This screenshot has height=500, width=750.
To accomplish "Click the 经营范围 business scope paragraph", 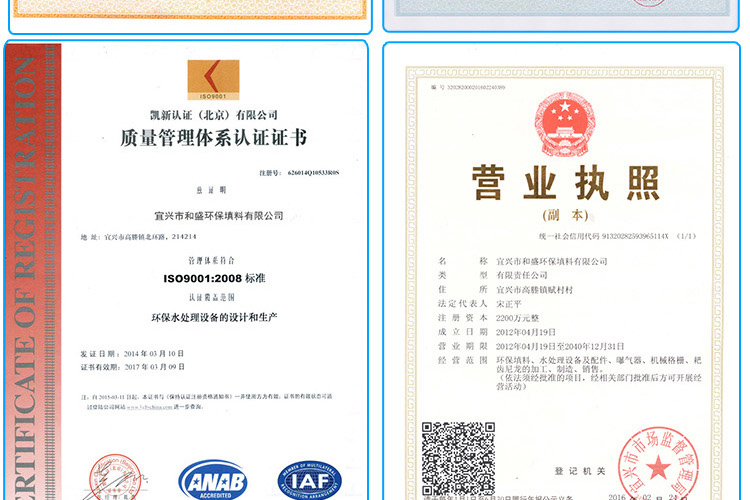I will [x=599, y=373].
